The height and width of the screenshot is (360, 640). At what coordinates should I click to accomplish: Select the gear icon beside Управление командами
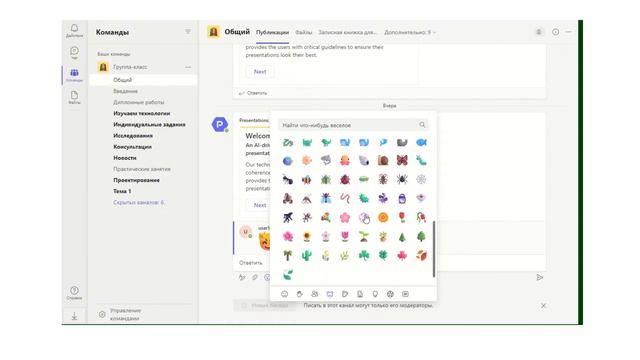pos(102,314)
